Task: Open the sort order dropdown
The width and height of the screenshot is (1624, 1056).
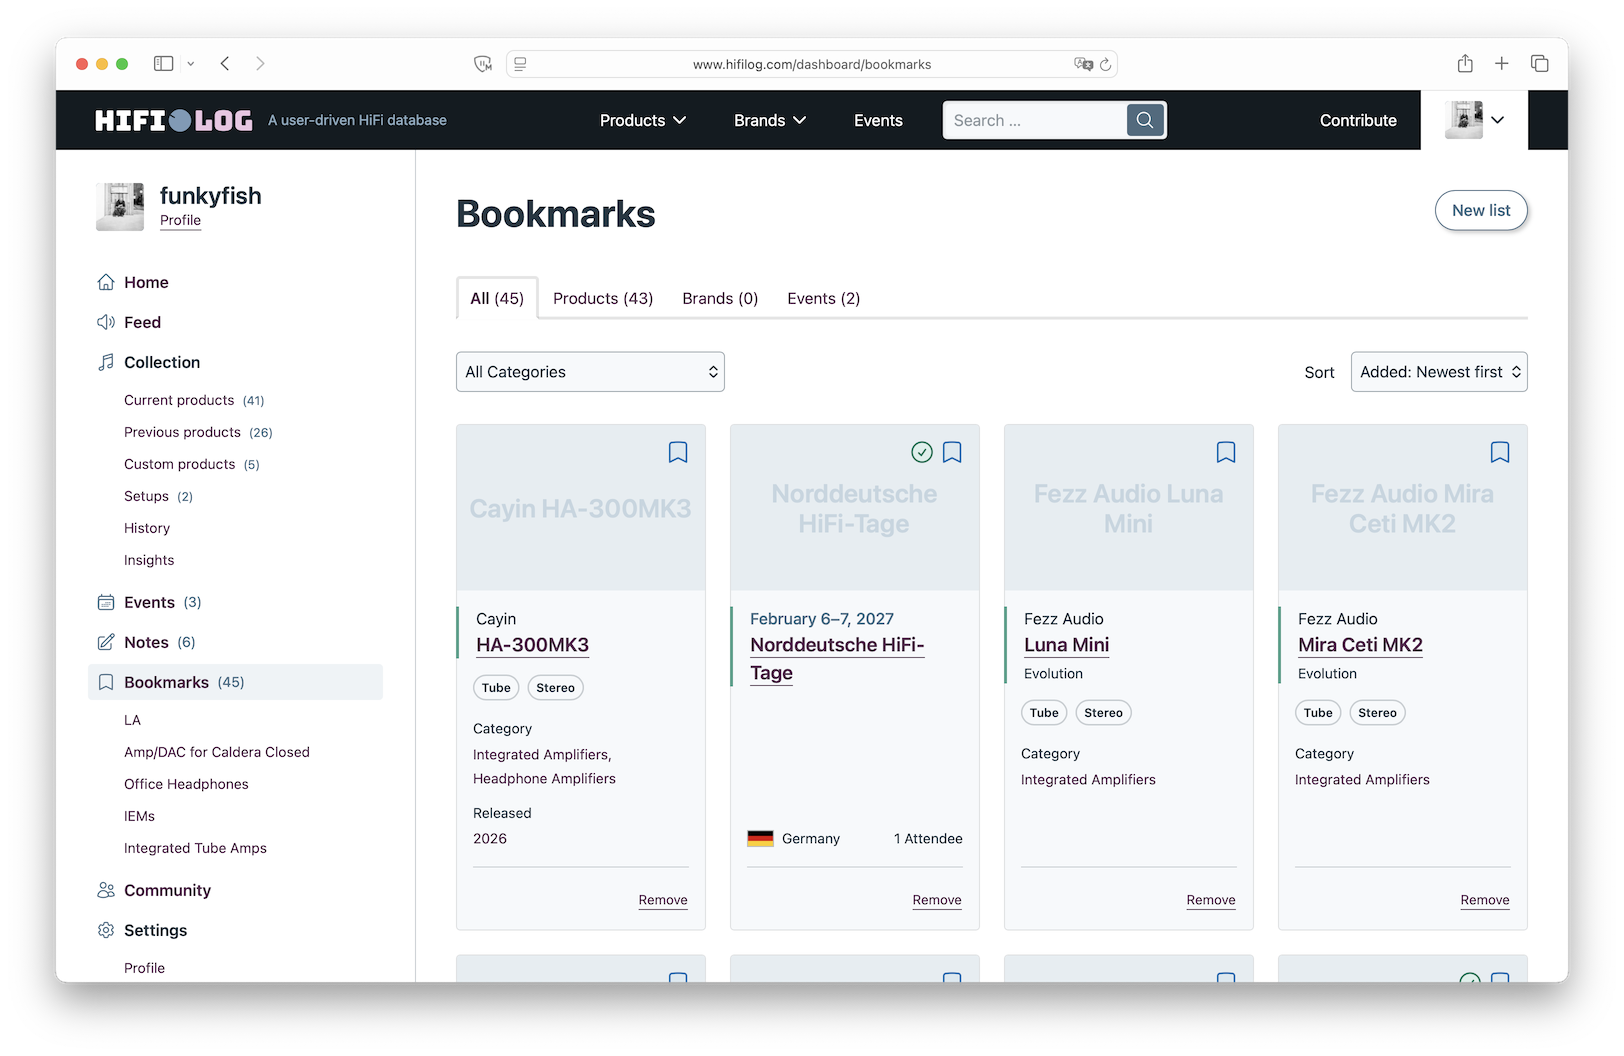Action: (1439, 372)
